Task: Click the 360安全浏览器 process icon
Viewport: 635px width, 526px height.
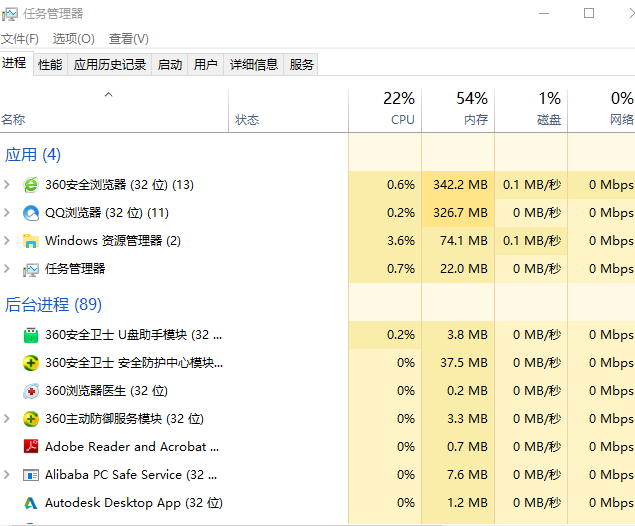Action: pyautogui.click(x=31, y=185)
